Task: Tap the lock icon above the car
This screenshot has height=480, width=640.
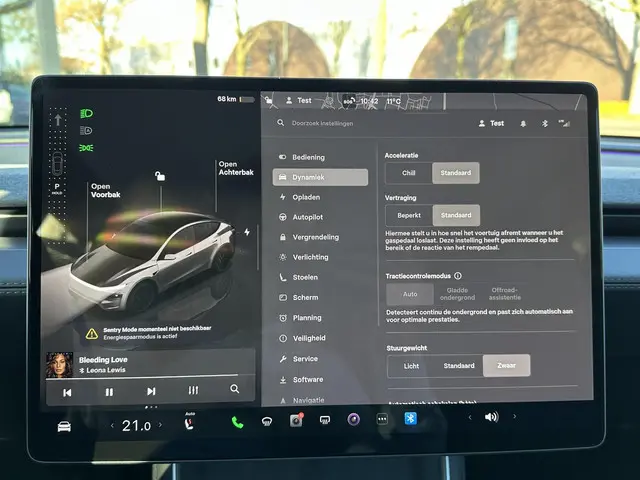Action: point(159,177)
